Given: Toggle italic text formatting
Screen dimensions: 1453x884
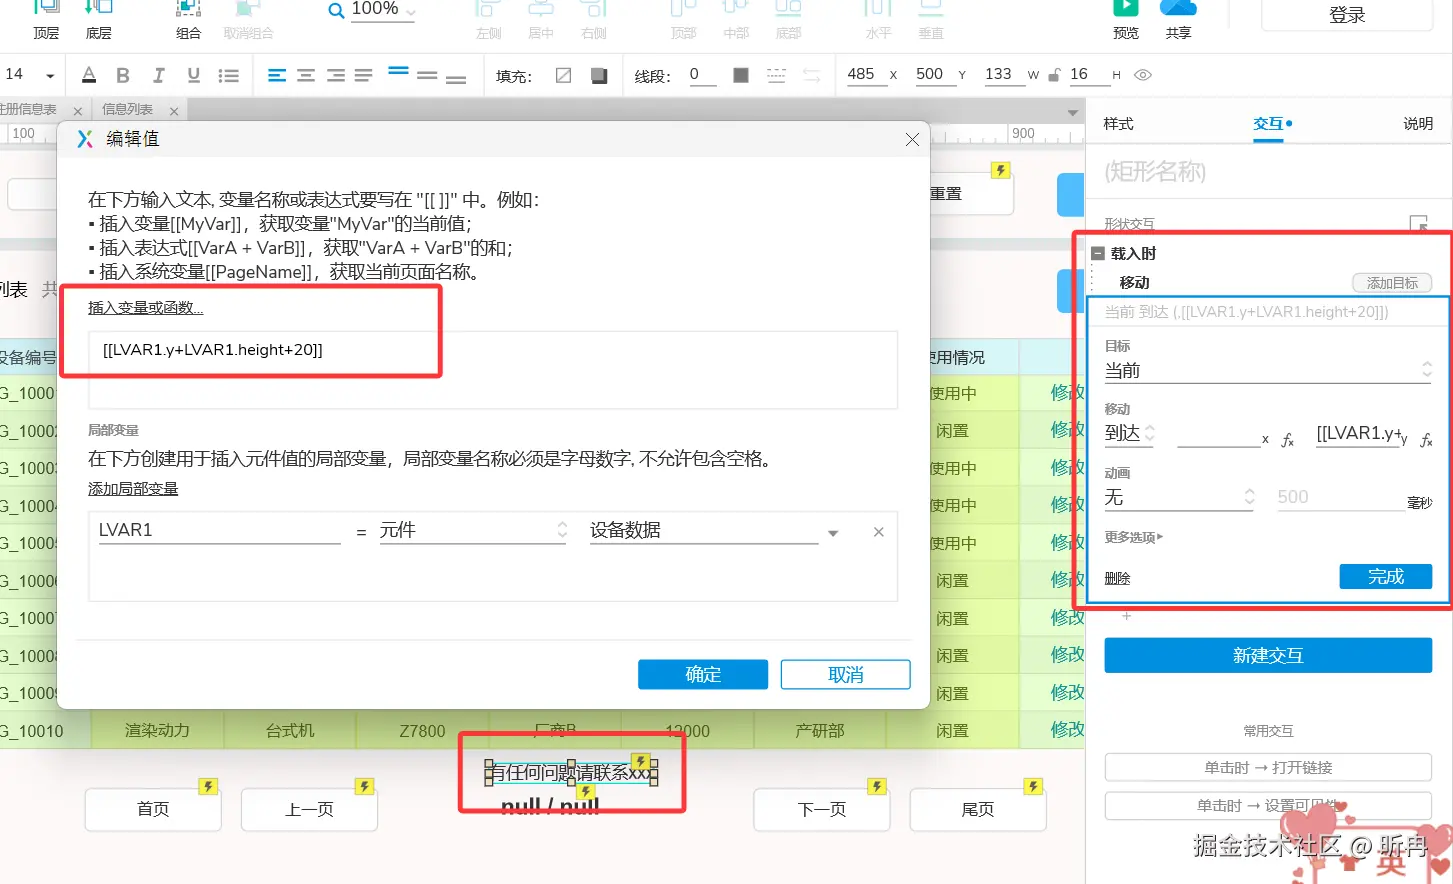Looking at the screenshot, I should pos(158,75).
